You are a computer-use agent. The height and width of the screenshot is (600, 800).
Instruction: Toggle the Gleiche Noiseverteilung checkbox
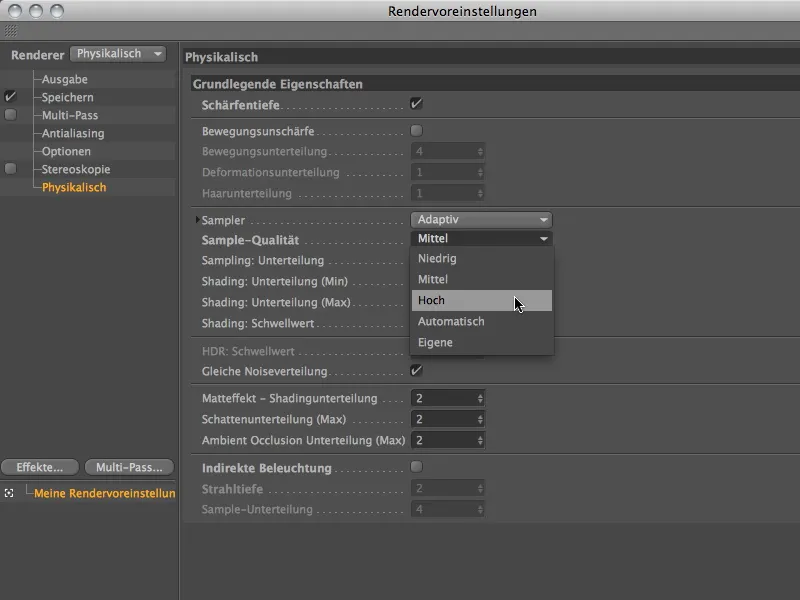416,370
